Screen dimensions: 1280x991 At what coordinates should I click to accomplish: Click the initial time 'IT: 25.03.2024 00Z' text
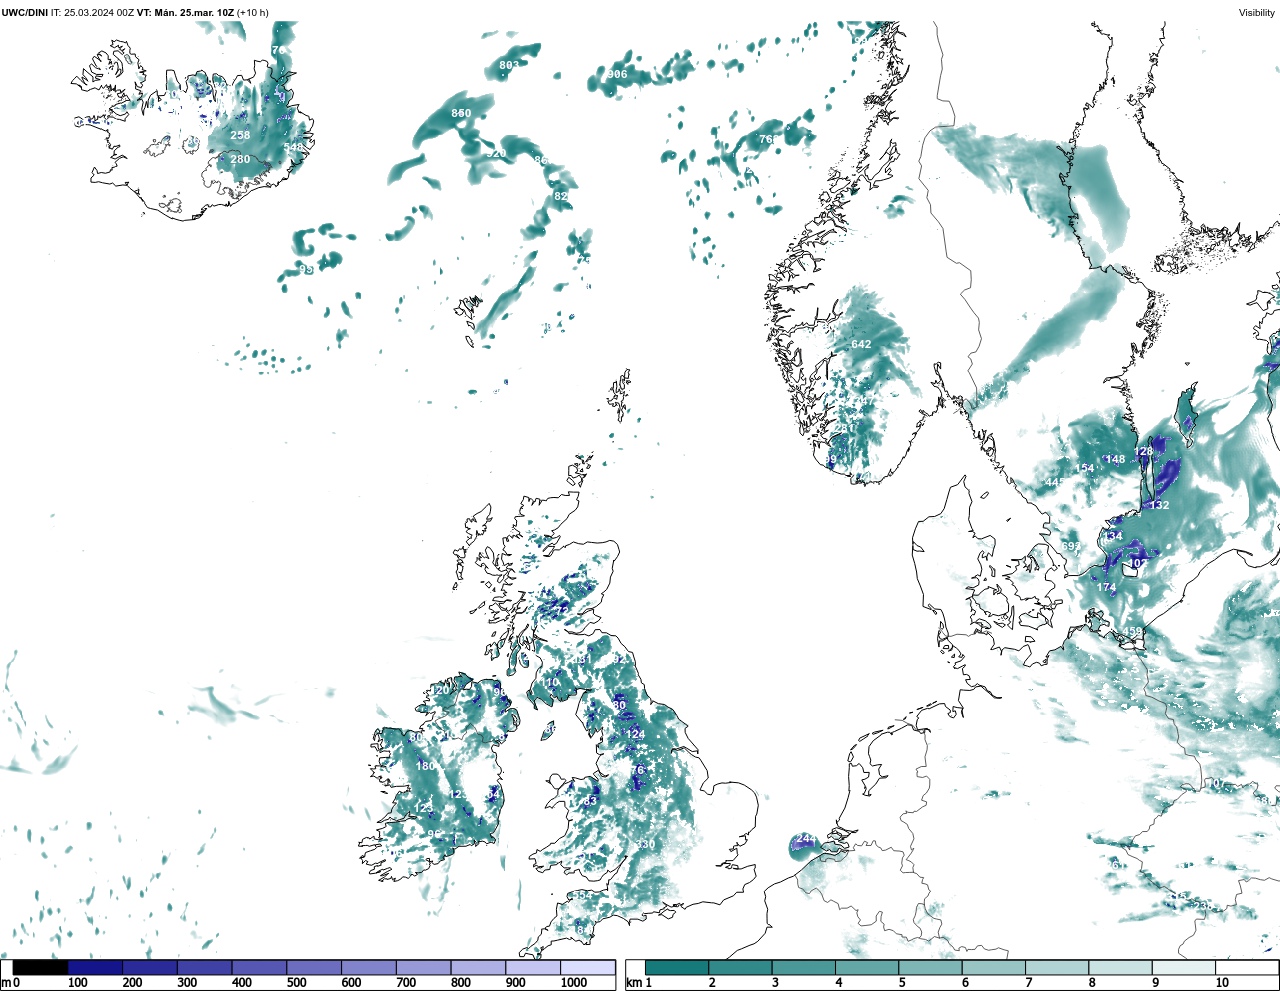click(93, 13)
